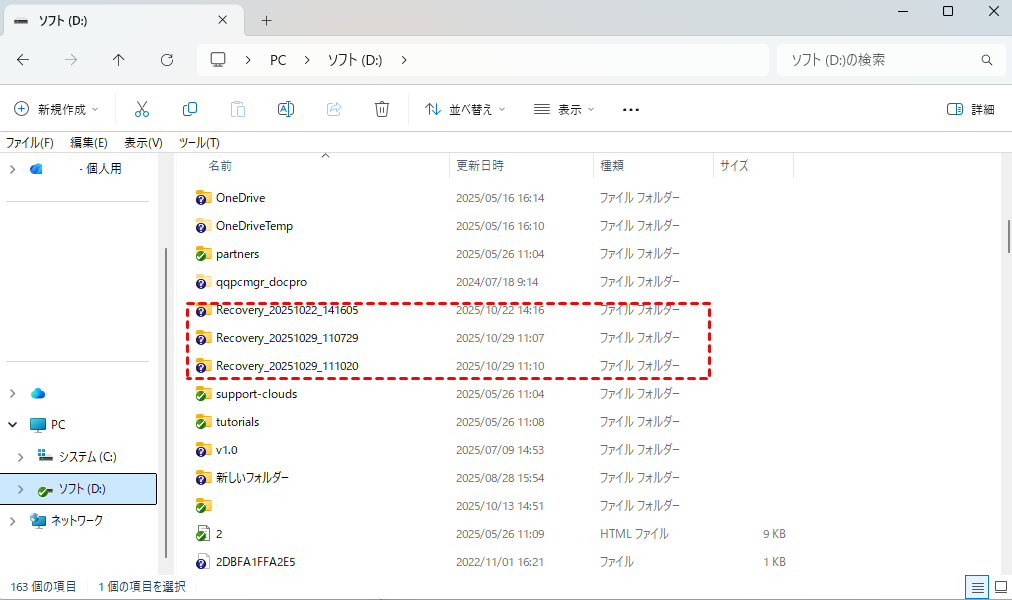Viewport: 1012px width, 600px height.
Task: Switch to details view layout icon
Action: (976, 586)
